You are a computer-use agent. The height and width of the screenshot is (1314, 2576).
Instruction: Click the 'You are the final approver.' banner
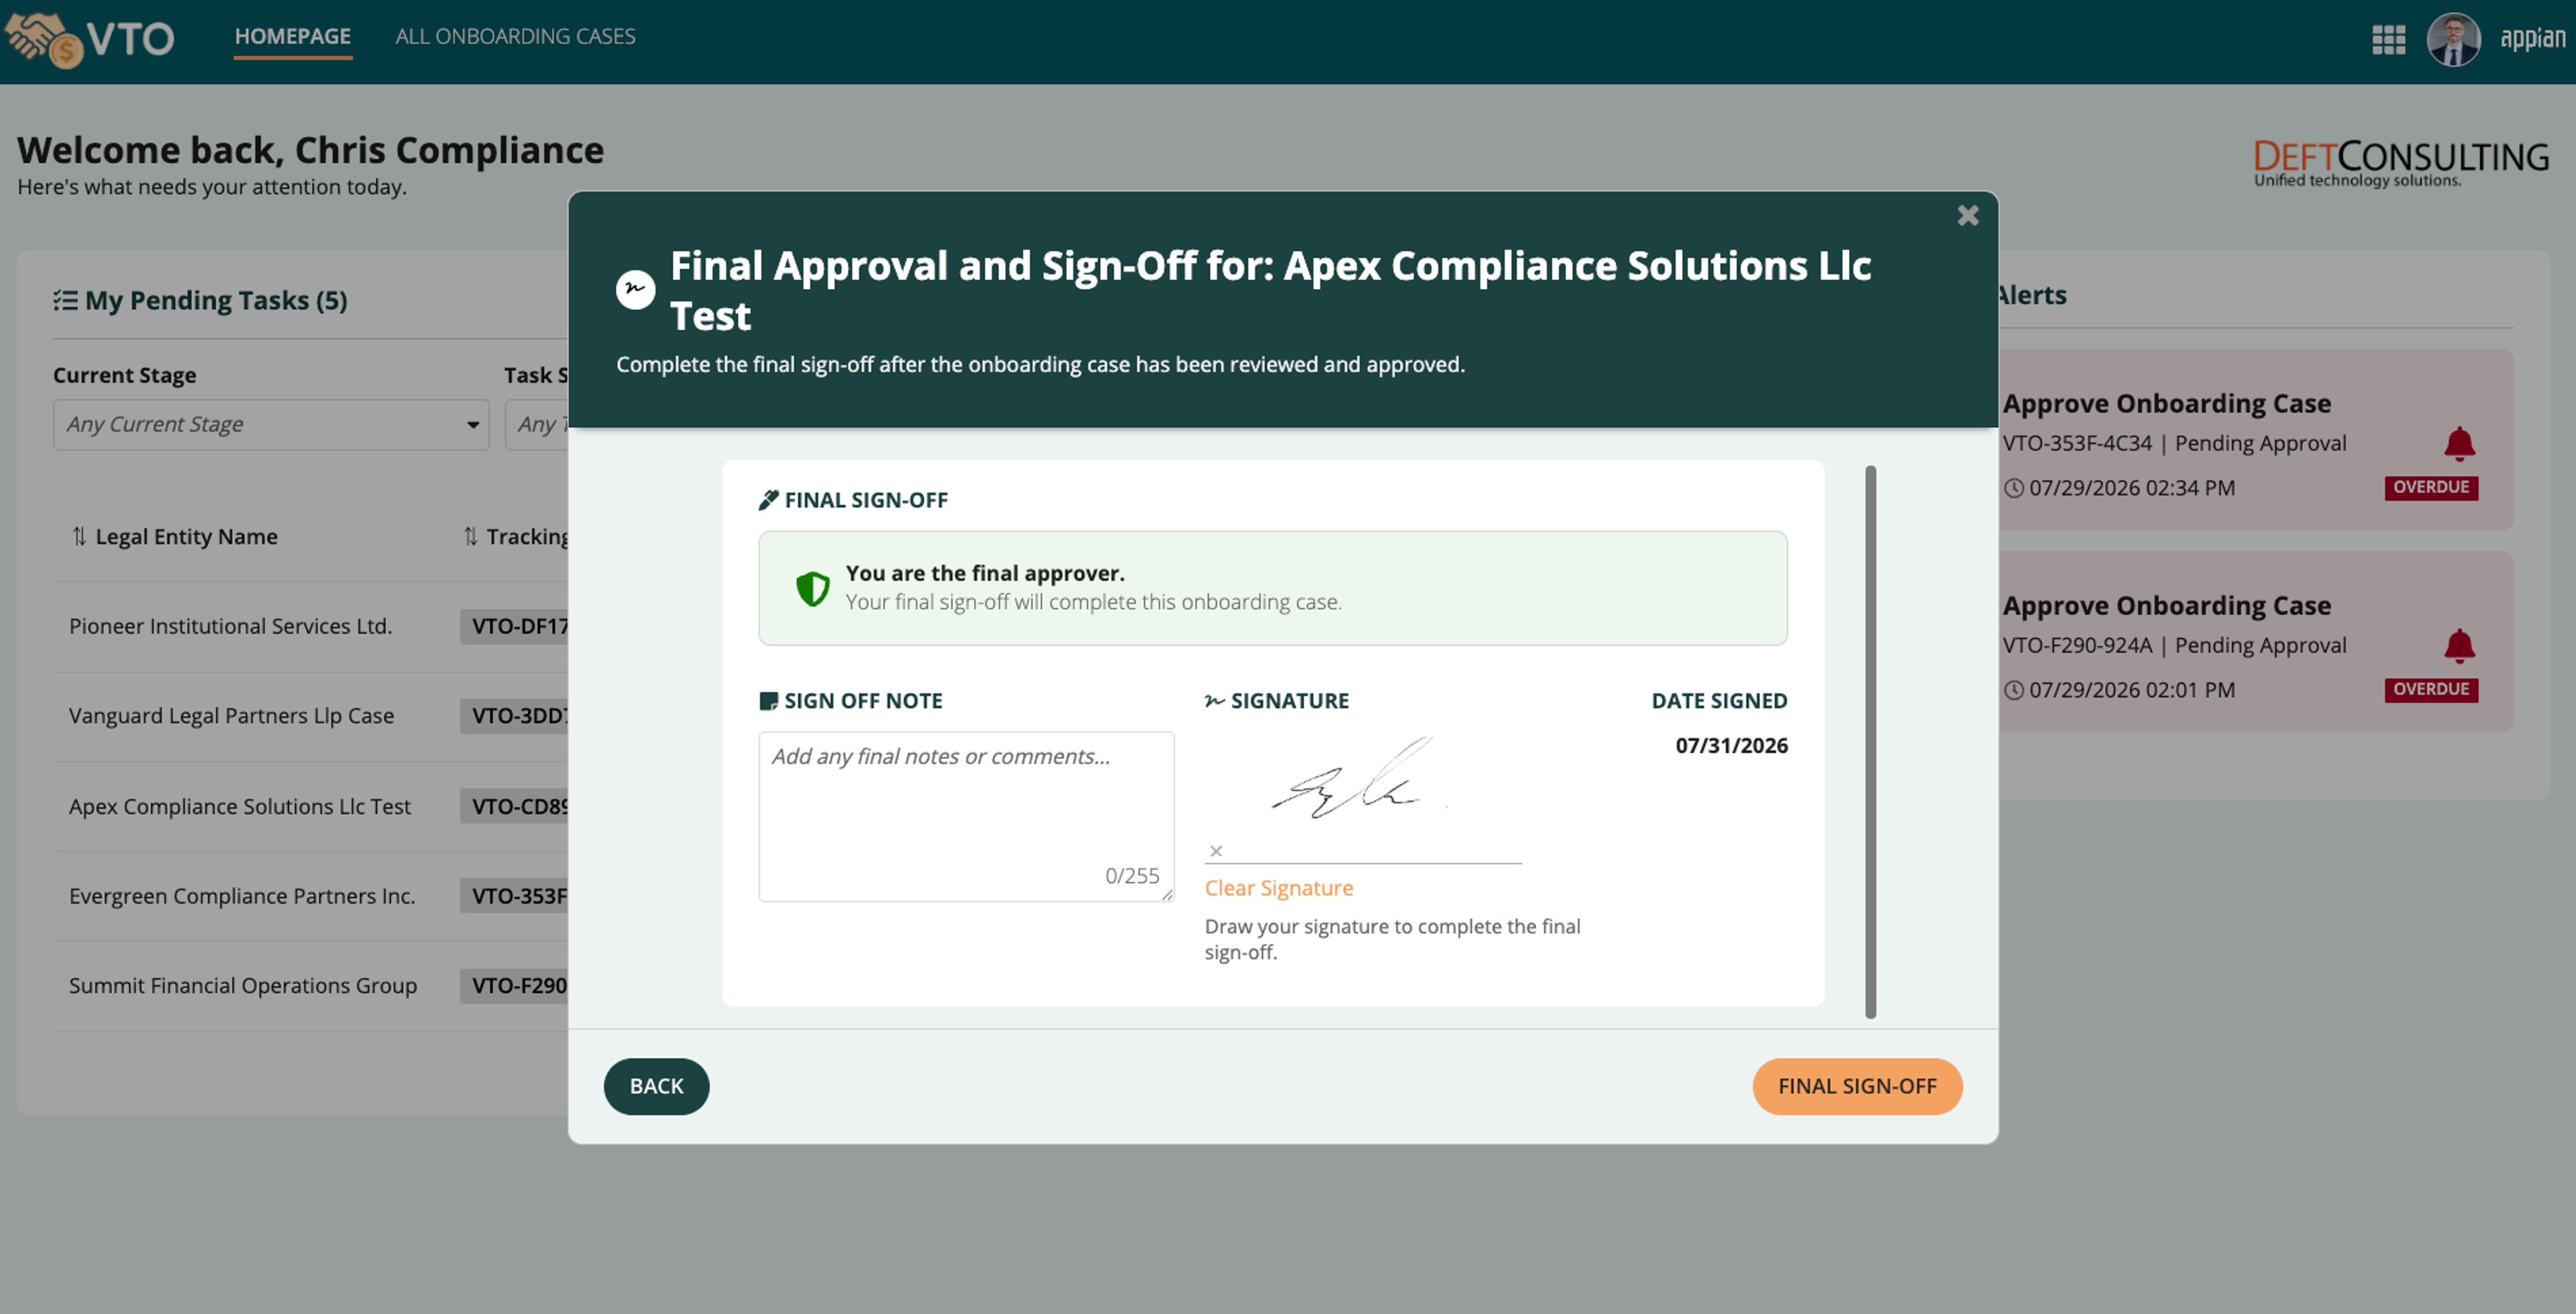point(1272,588)
